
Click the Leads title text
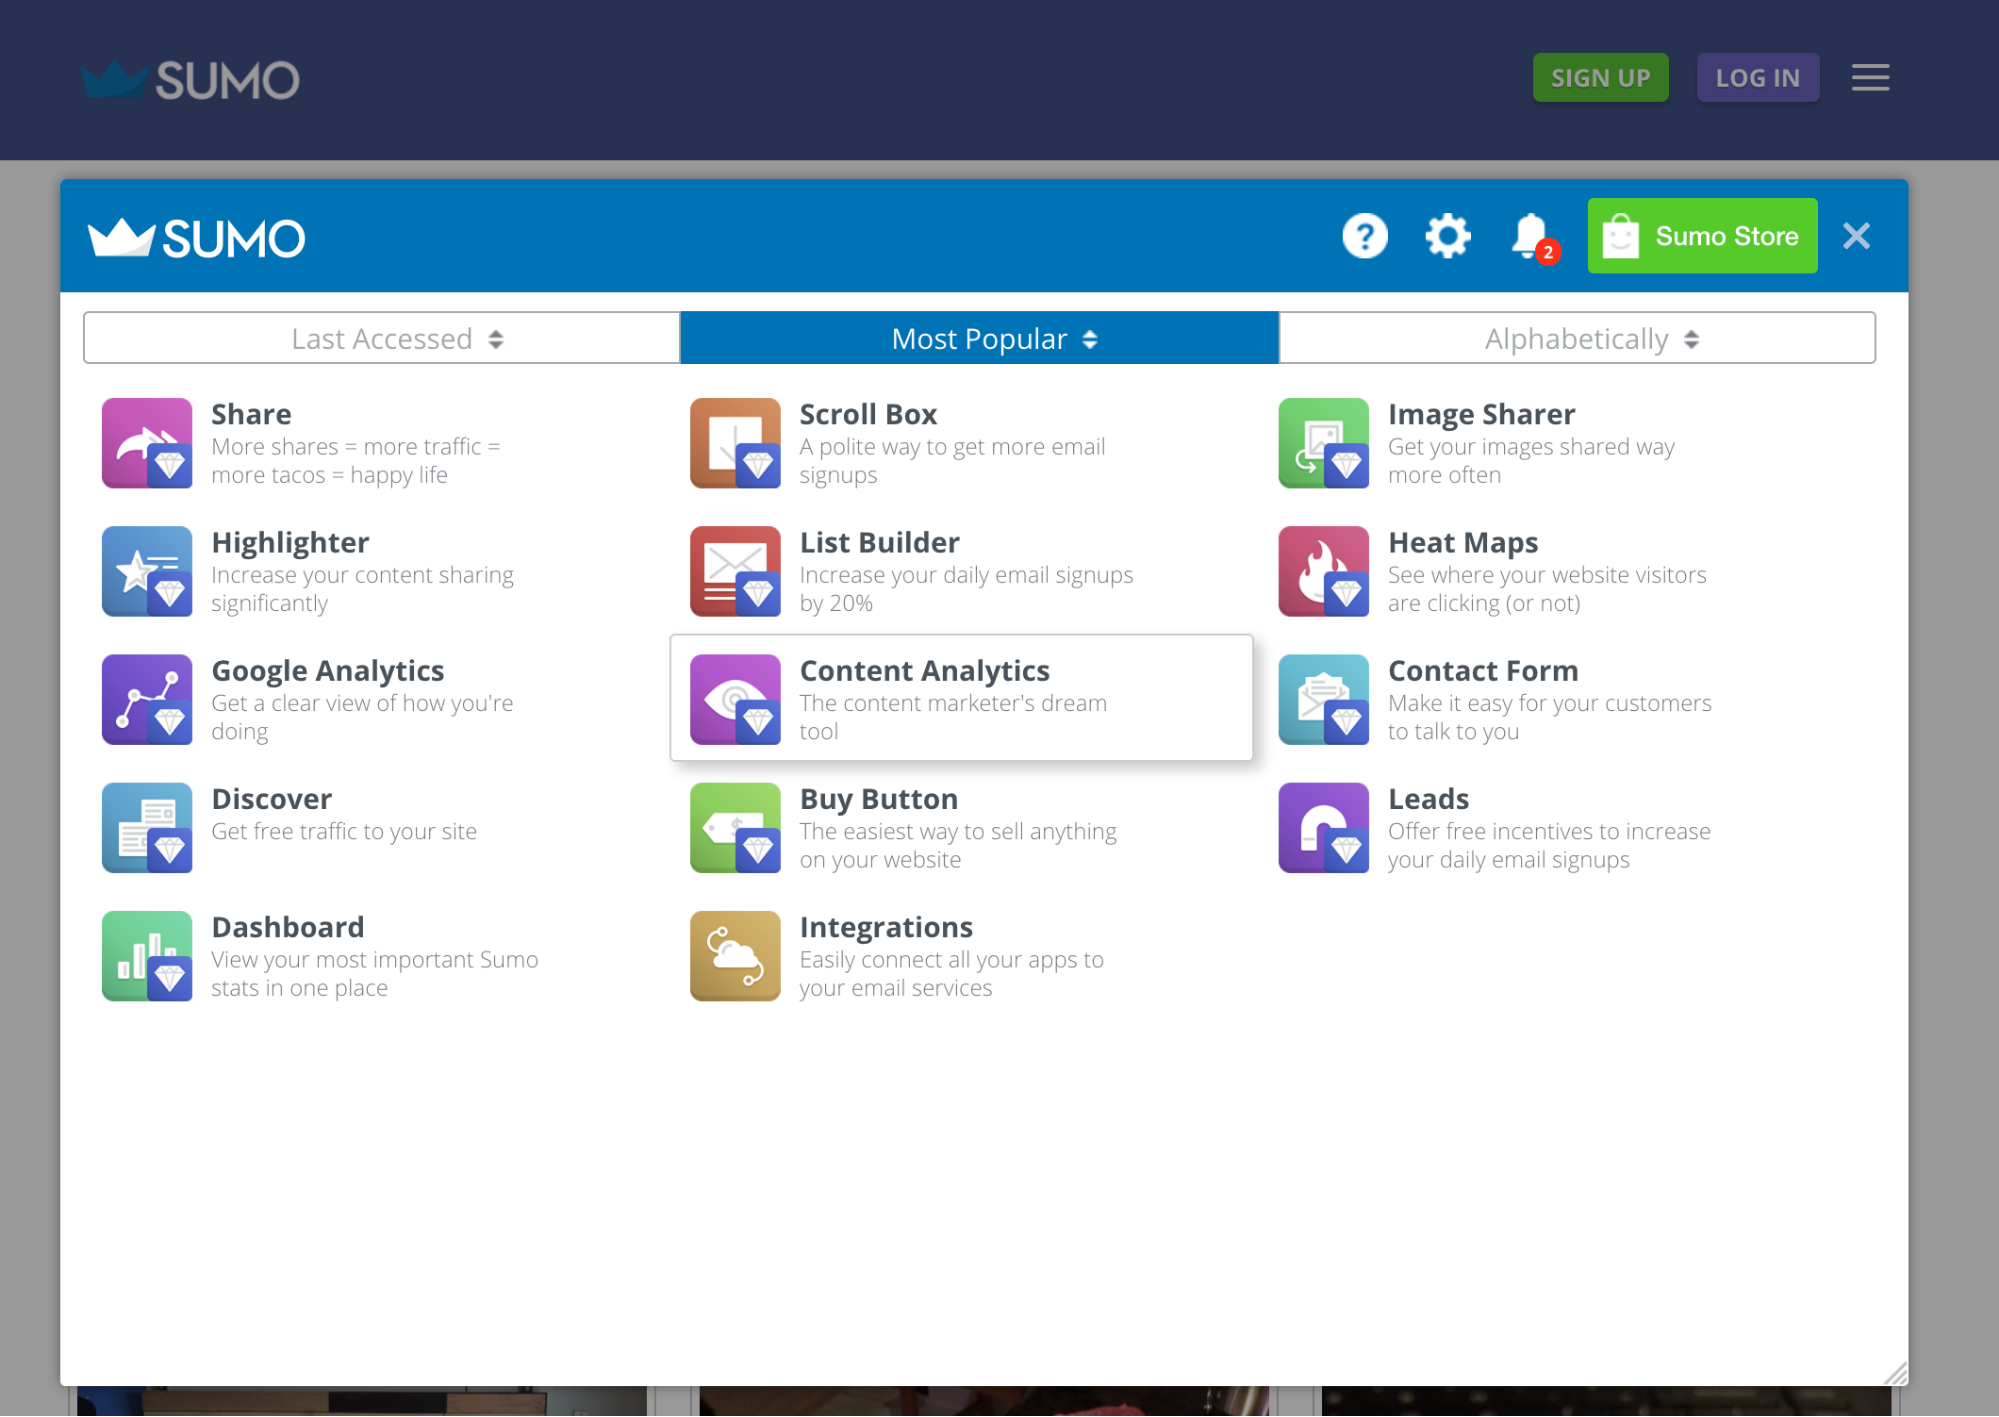click(1428, 798)
